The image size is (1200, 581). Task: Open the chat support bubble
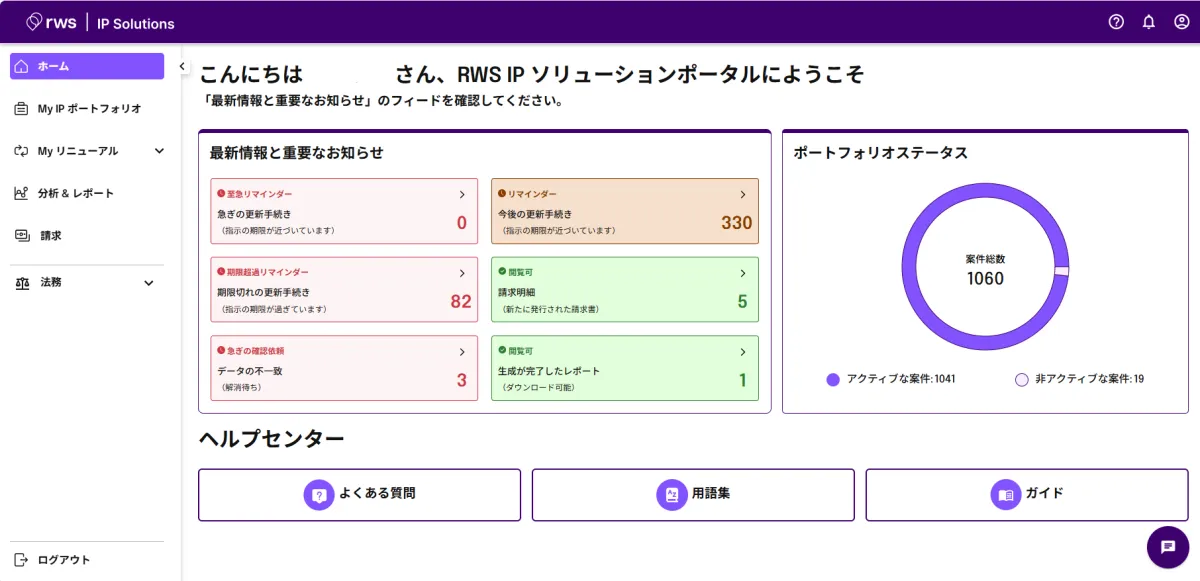tap(1167, 547)
